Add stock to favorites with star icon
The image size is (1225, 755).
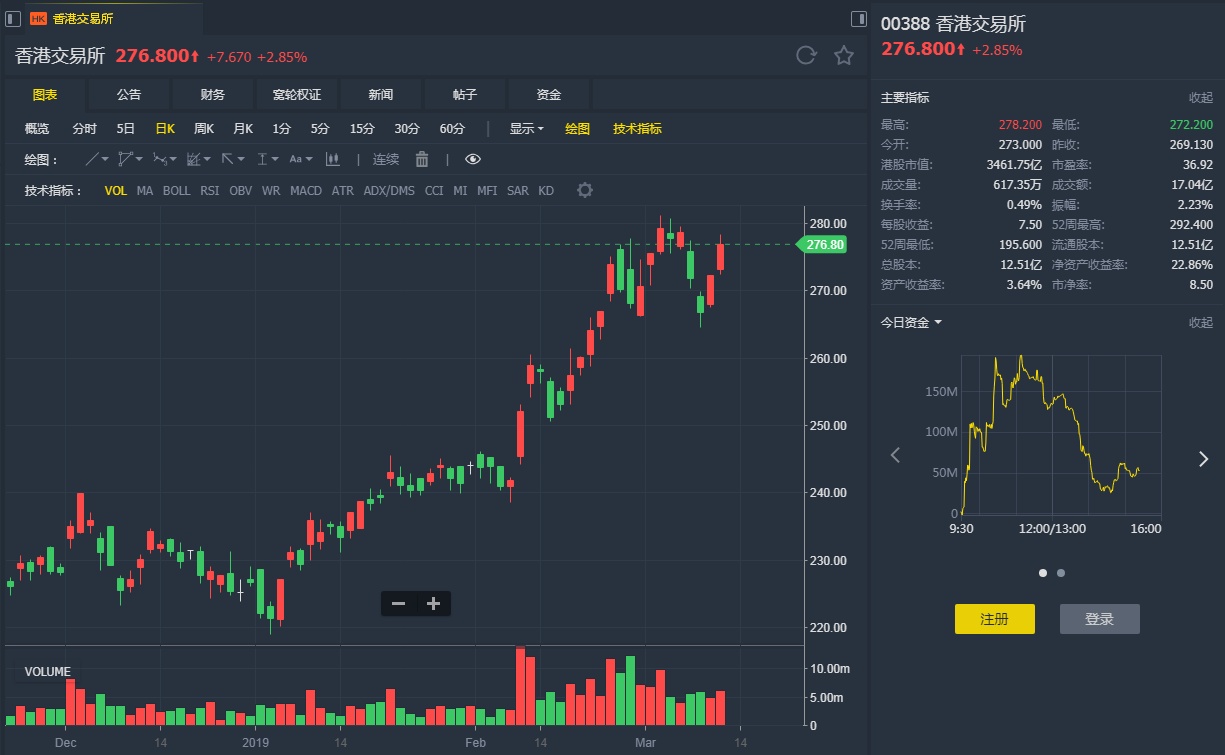click(x=844, y=56)
